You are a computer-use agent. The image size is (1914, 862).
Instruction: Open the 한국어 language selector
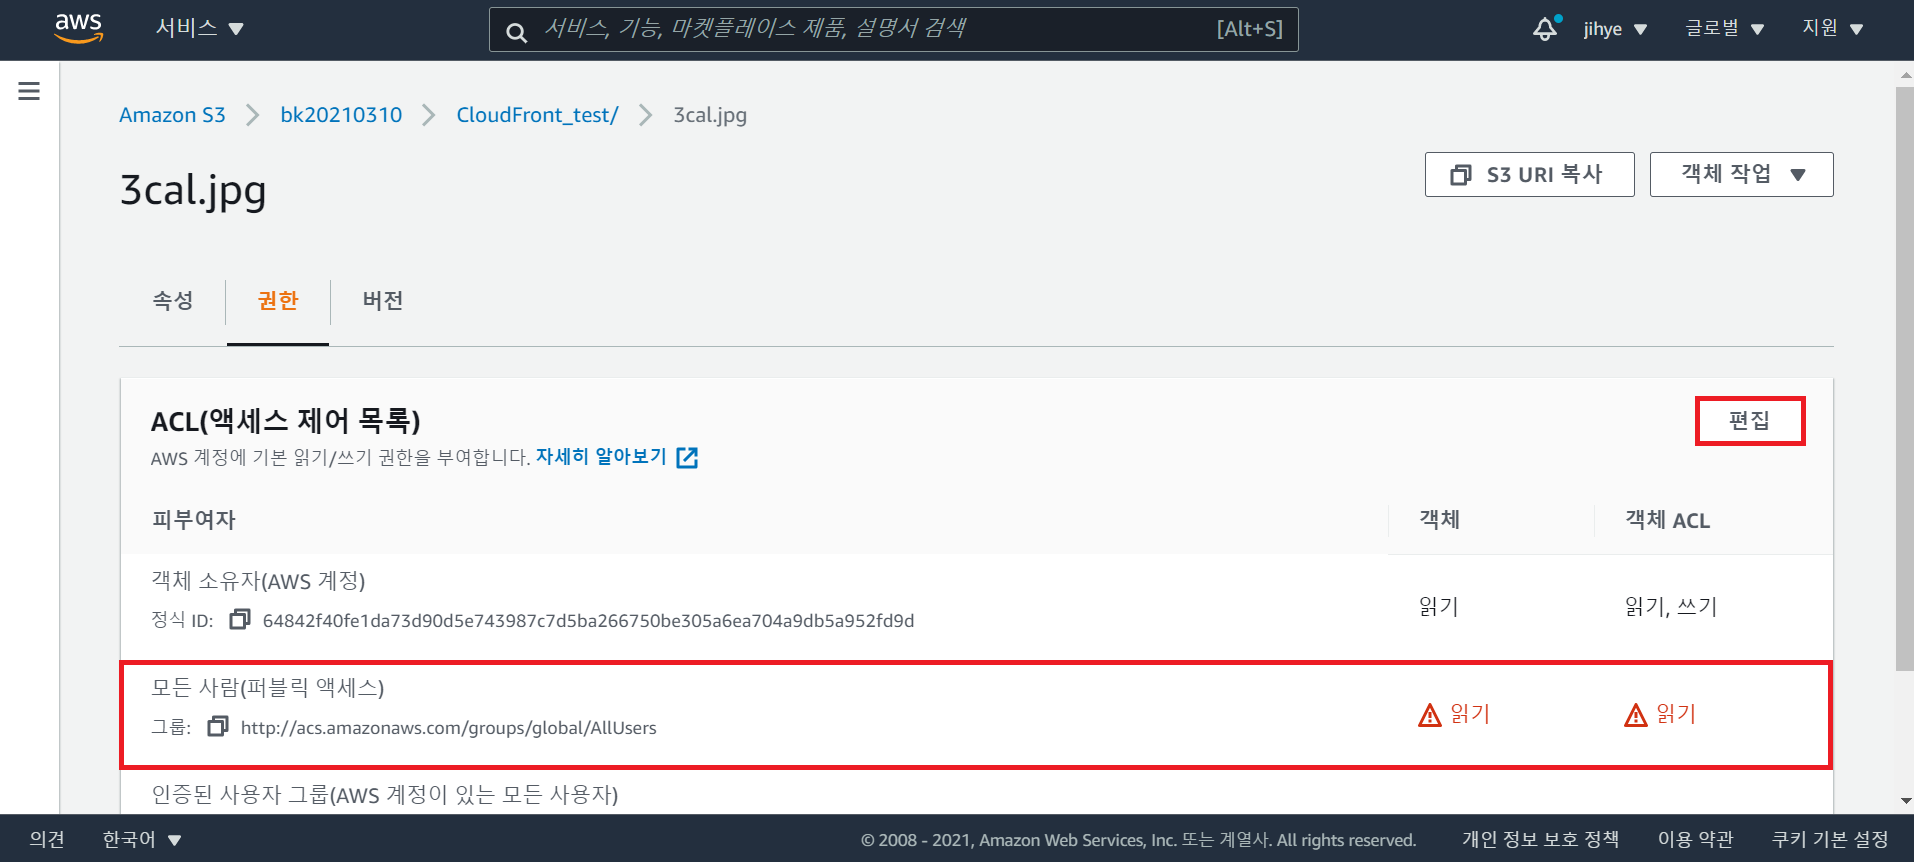pos(142,839)
